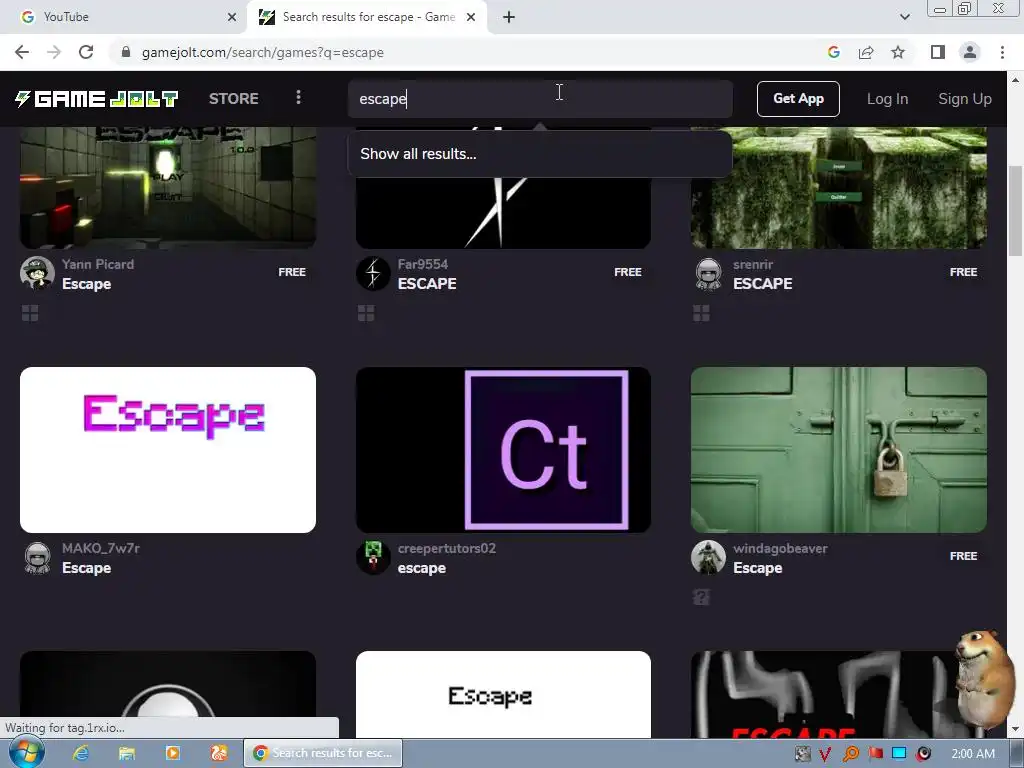The height and width of the screenshot is (768, 1024).
Task: Expand the tab search dropdown arrow
Action: click(x=904, y=17)
